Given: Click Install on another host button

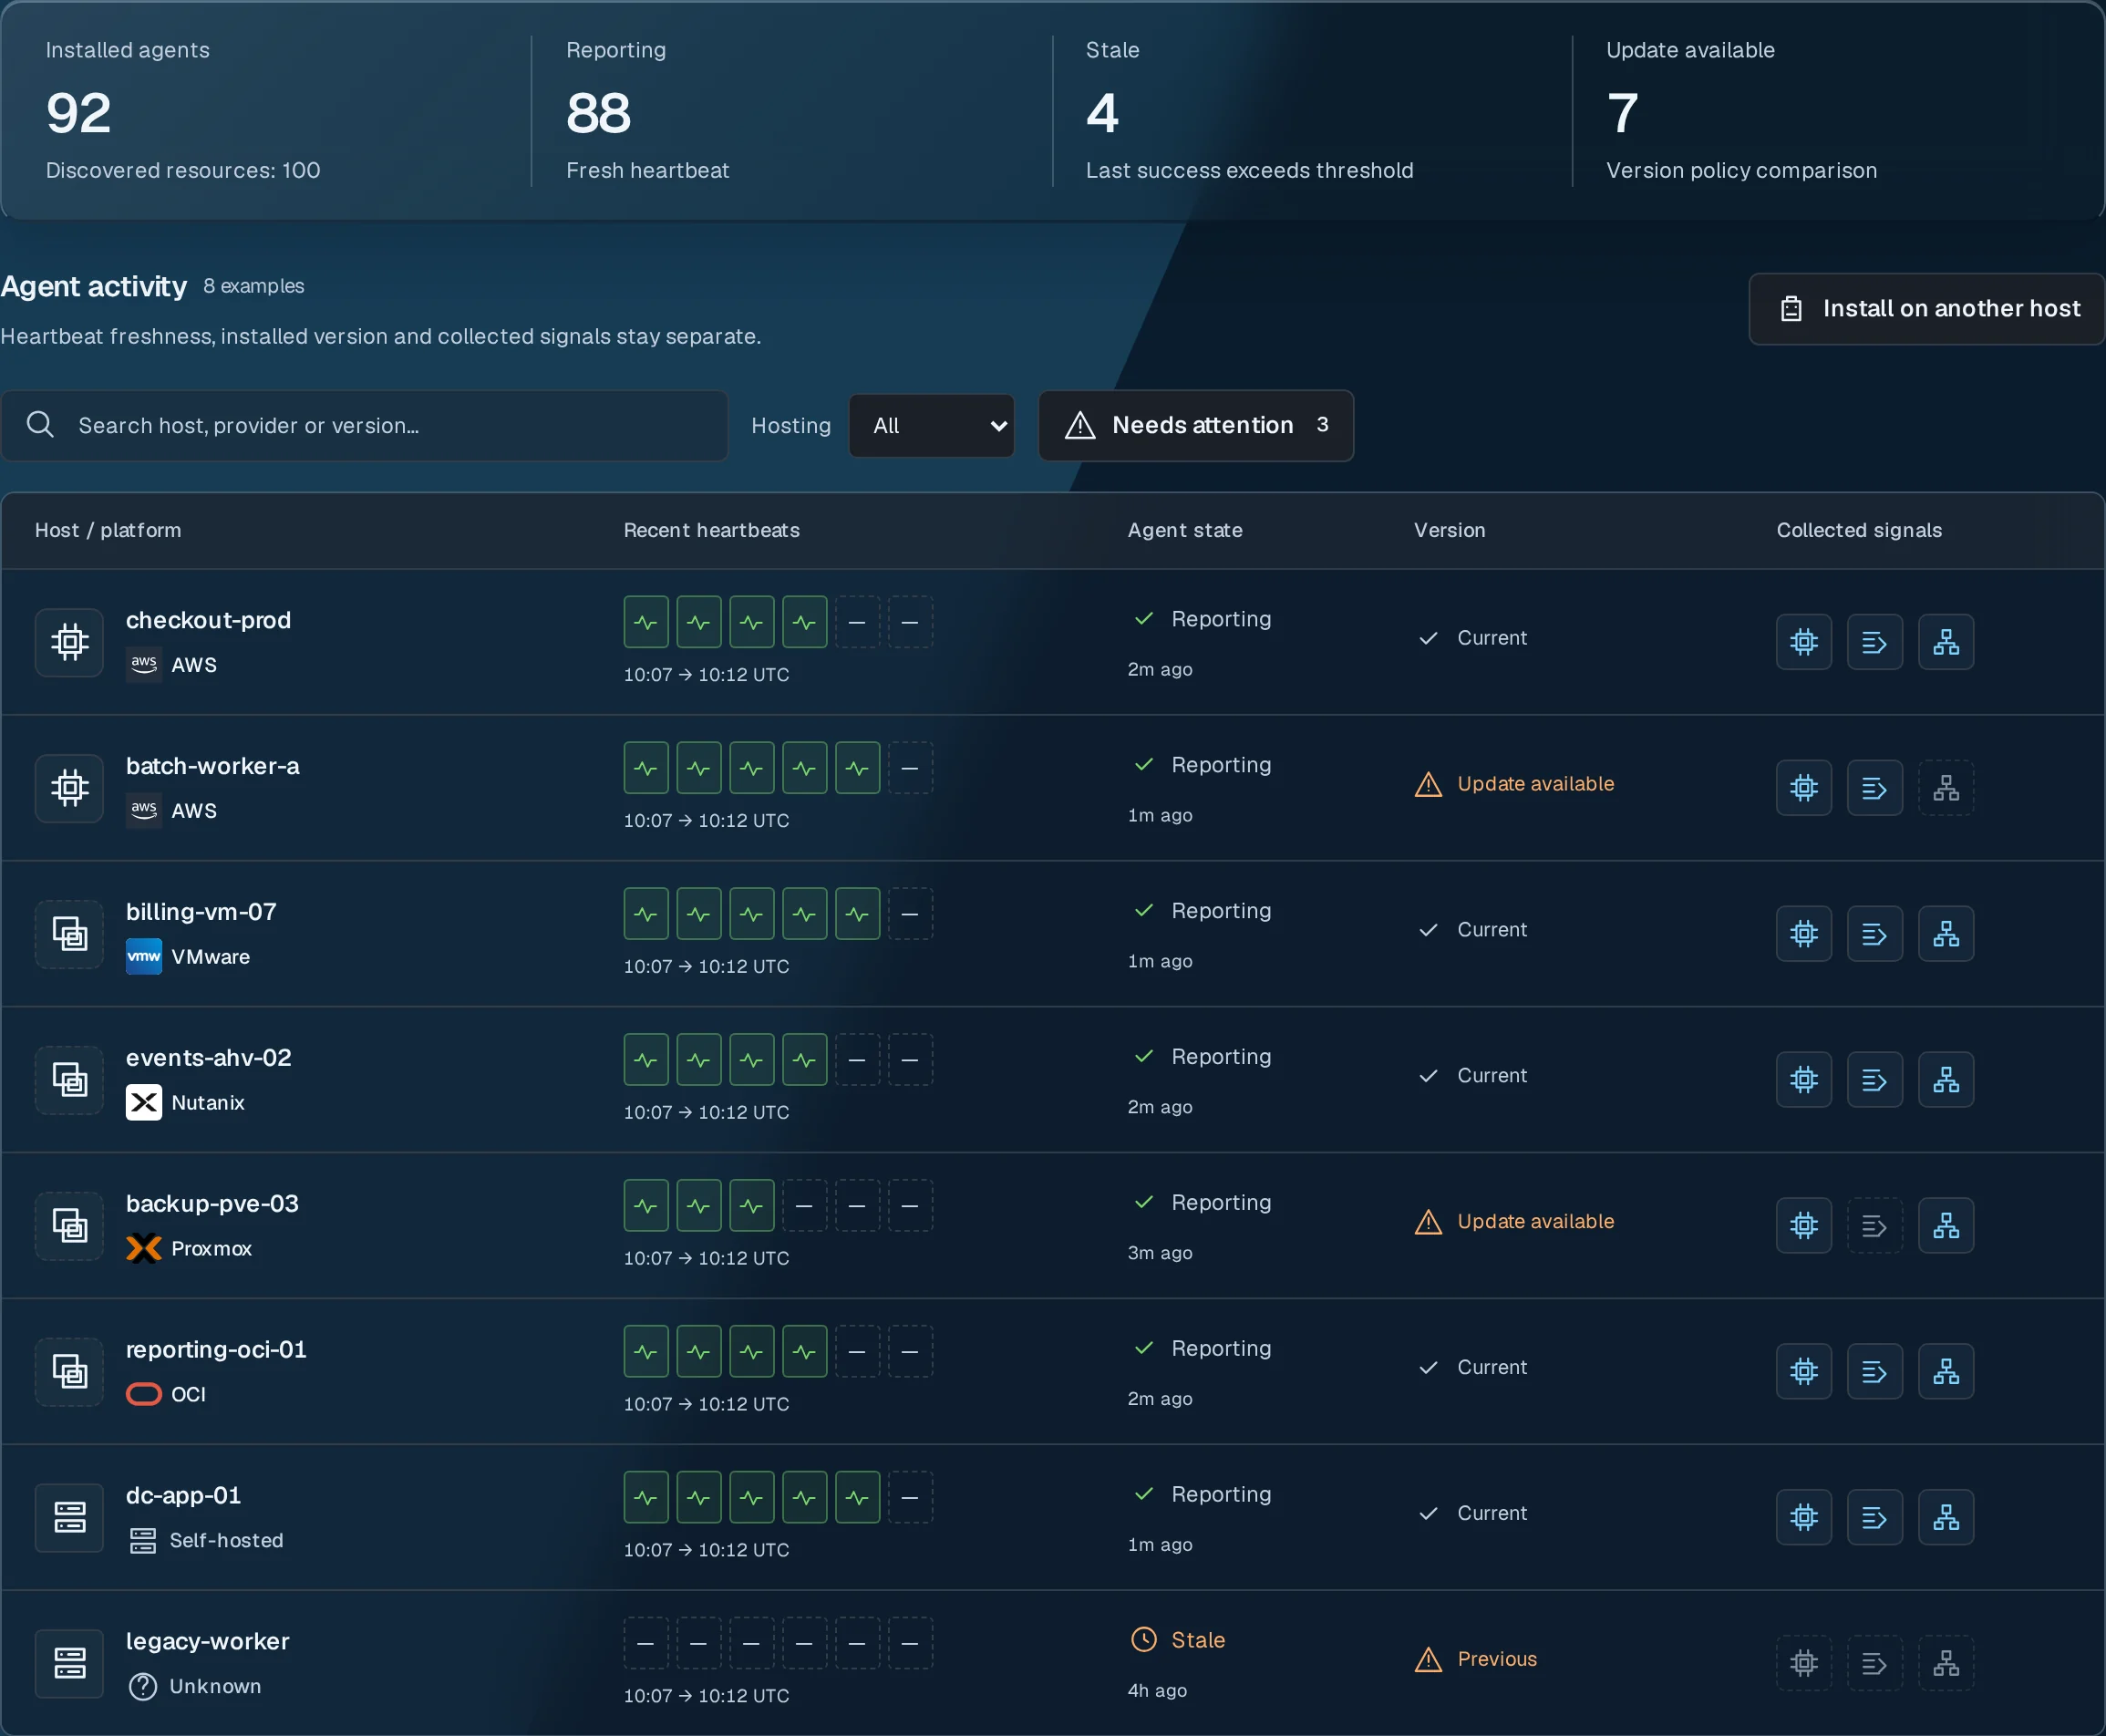Looking at the screenshot, I should [1926, 309].
